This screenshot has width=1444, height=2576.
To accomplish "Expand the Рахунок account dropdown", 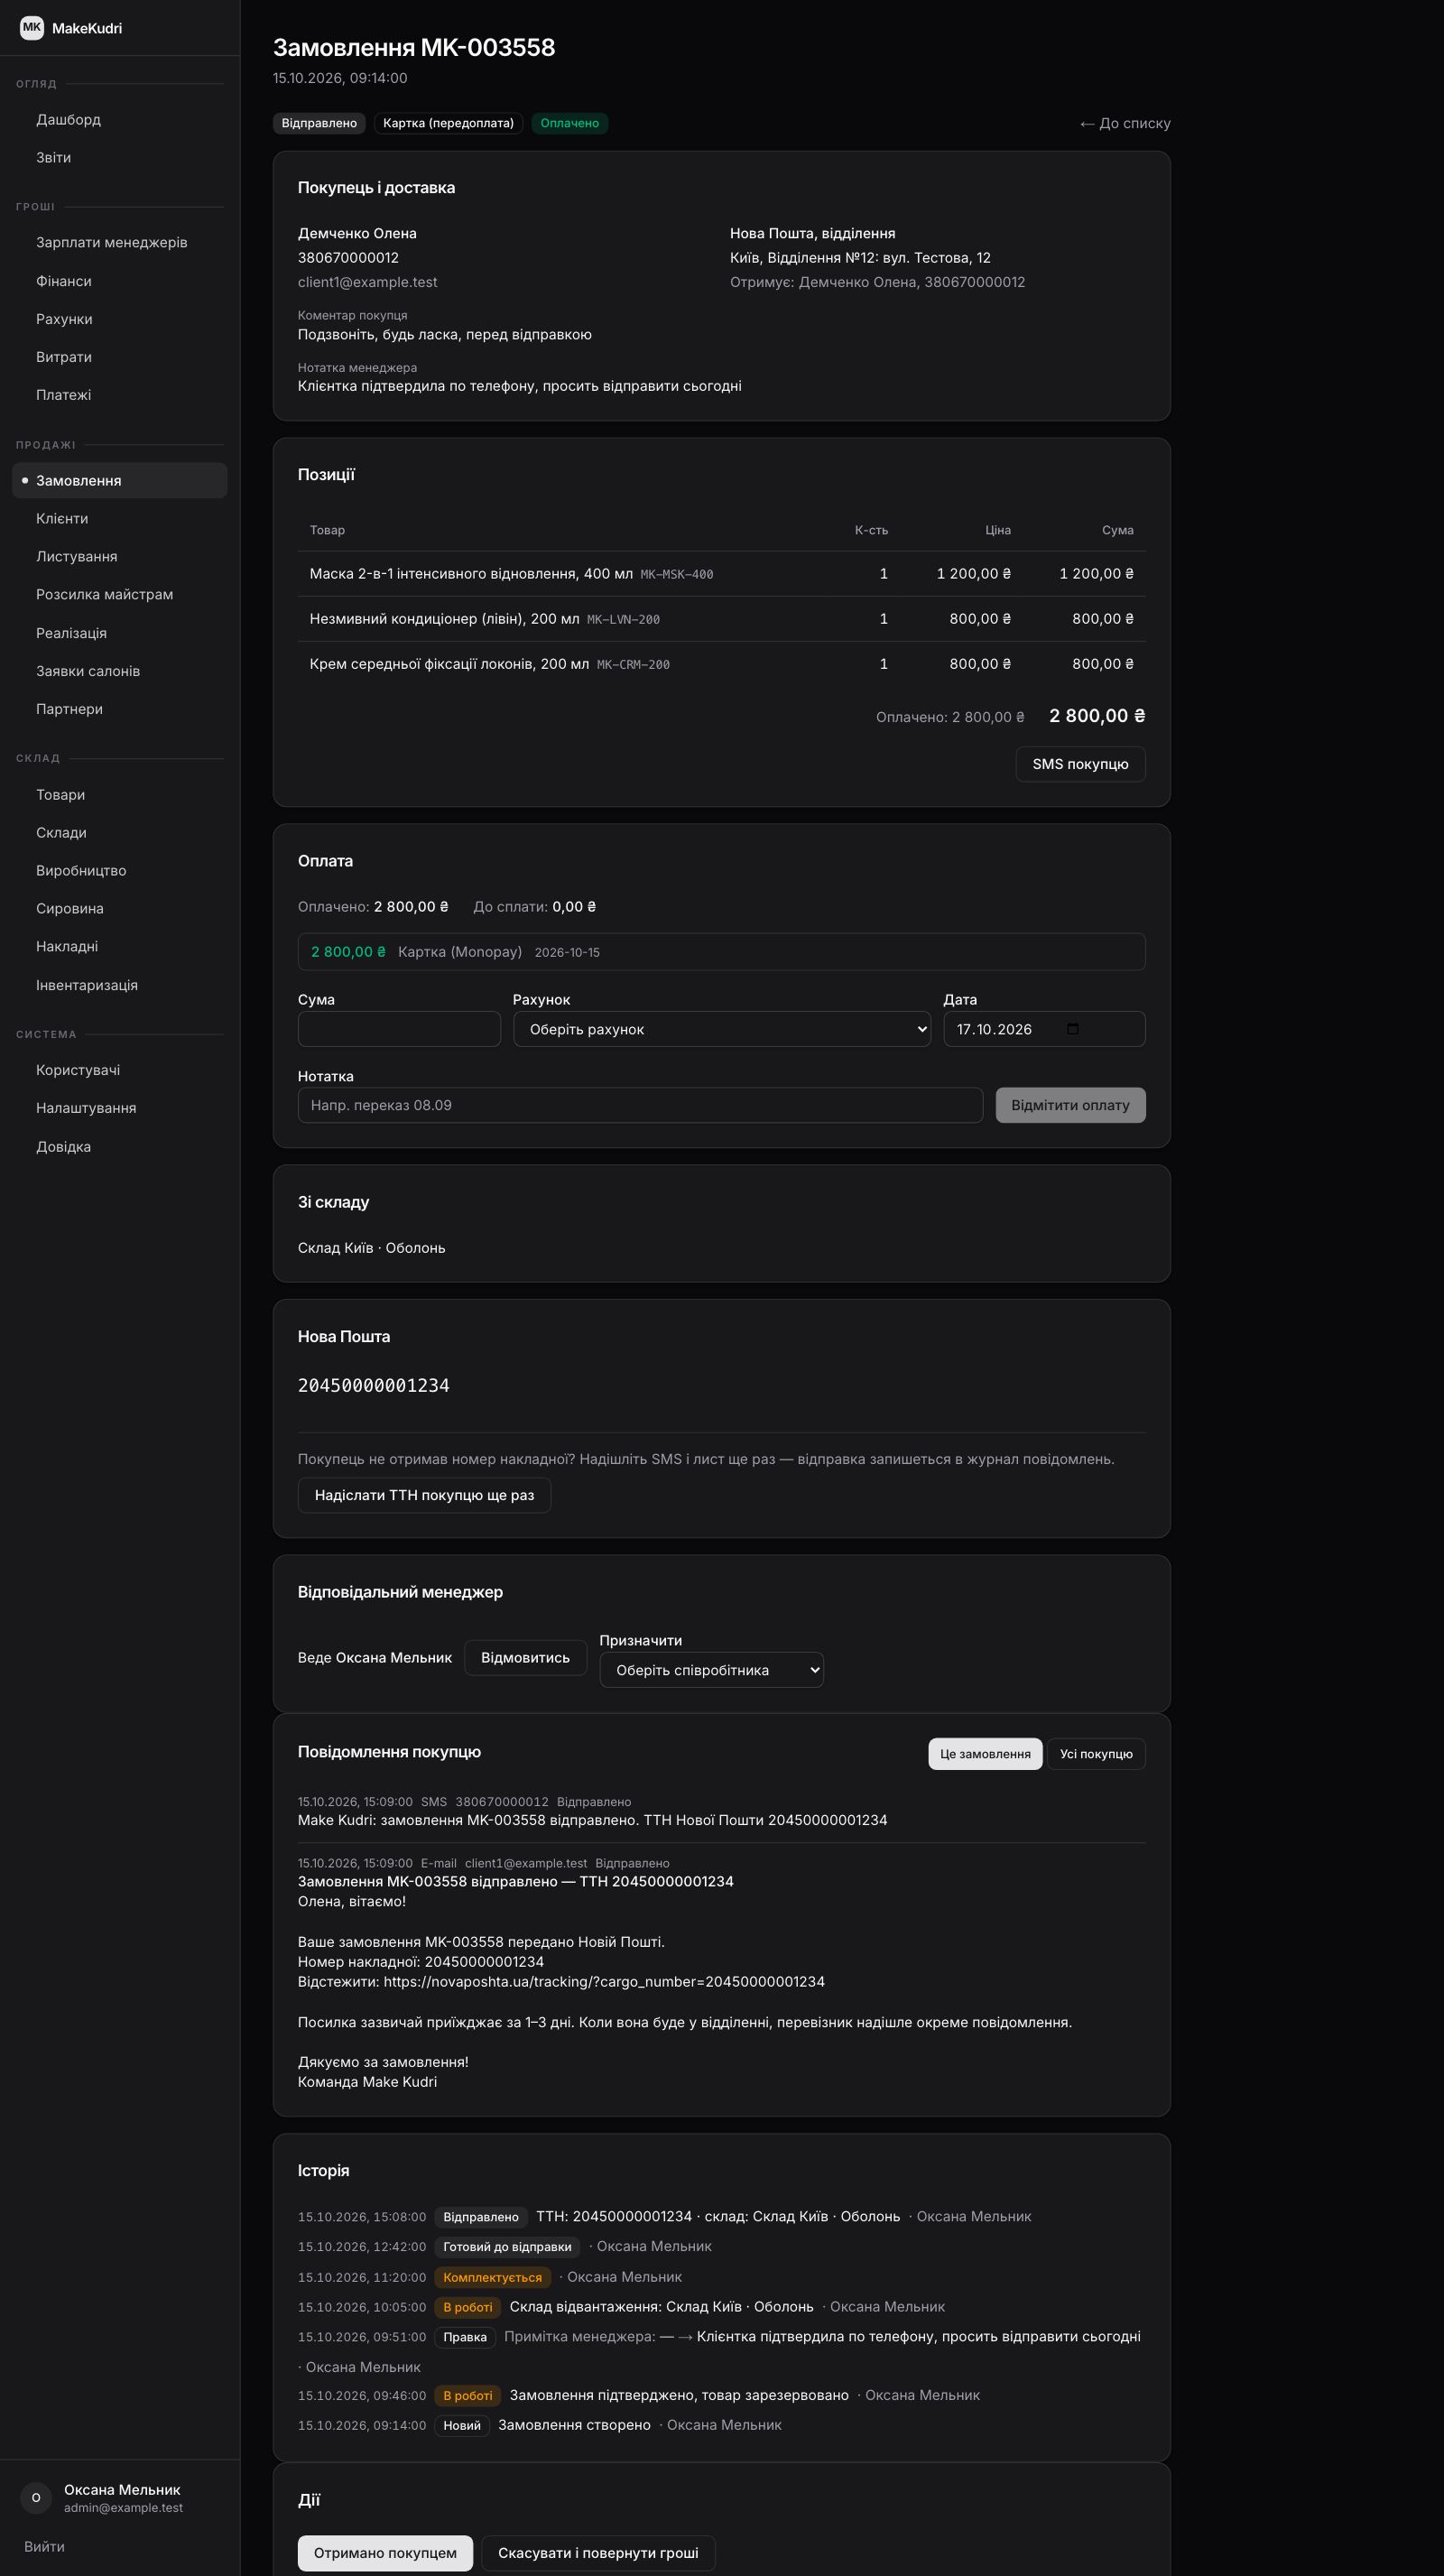I will (722, 1029).
